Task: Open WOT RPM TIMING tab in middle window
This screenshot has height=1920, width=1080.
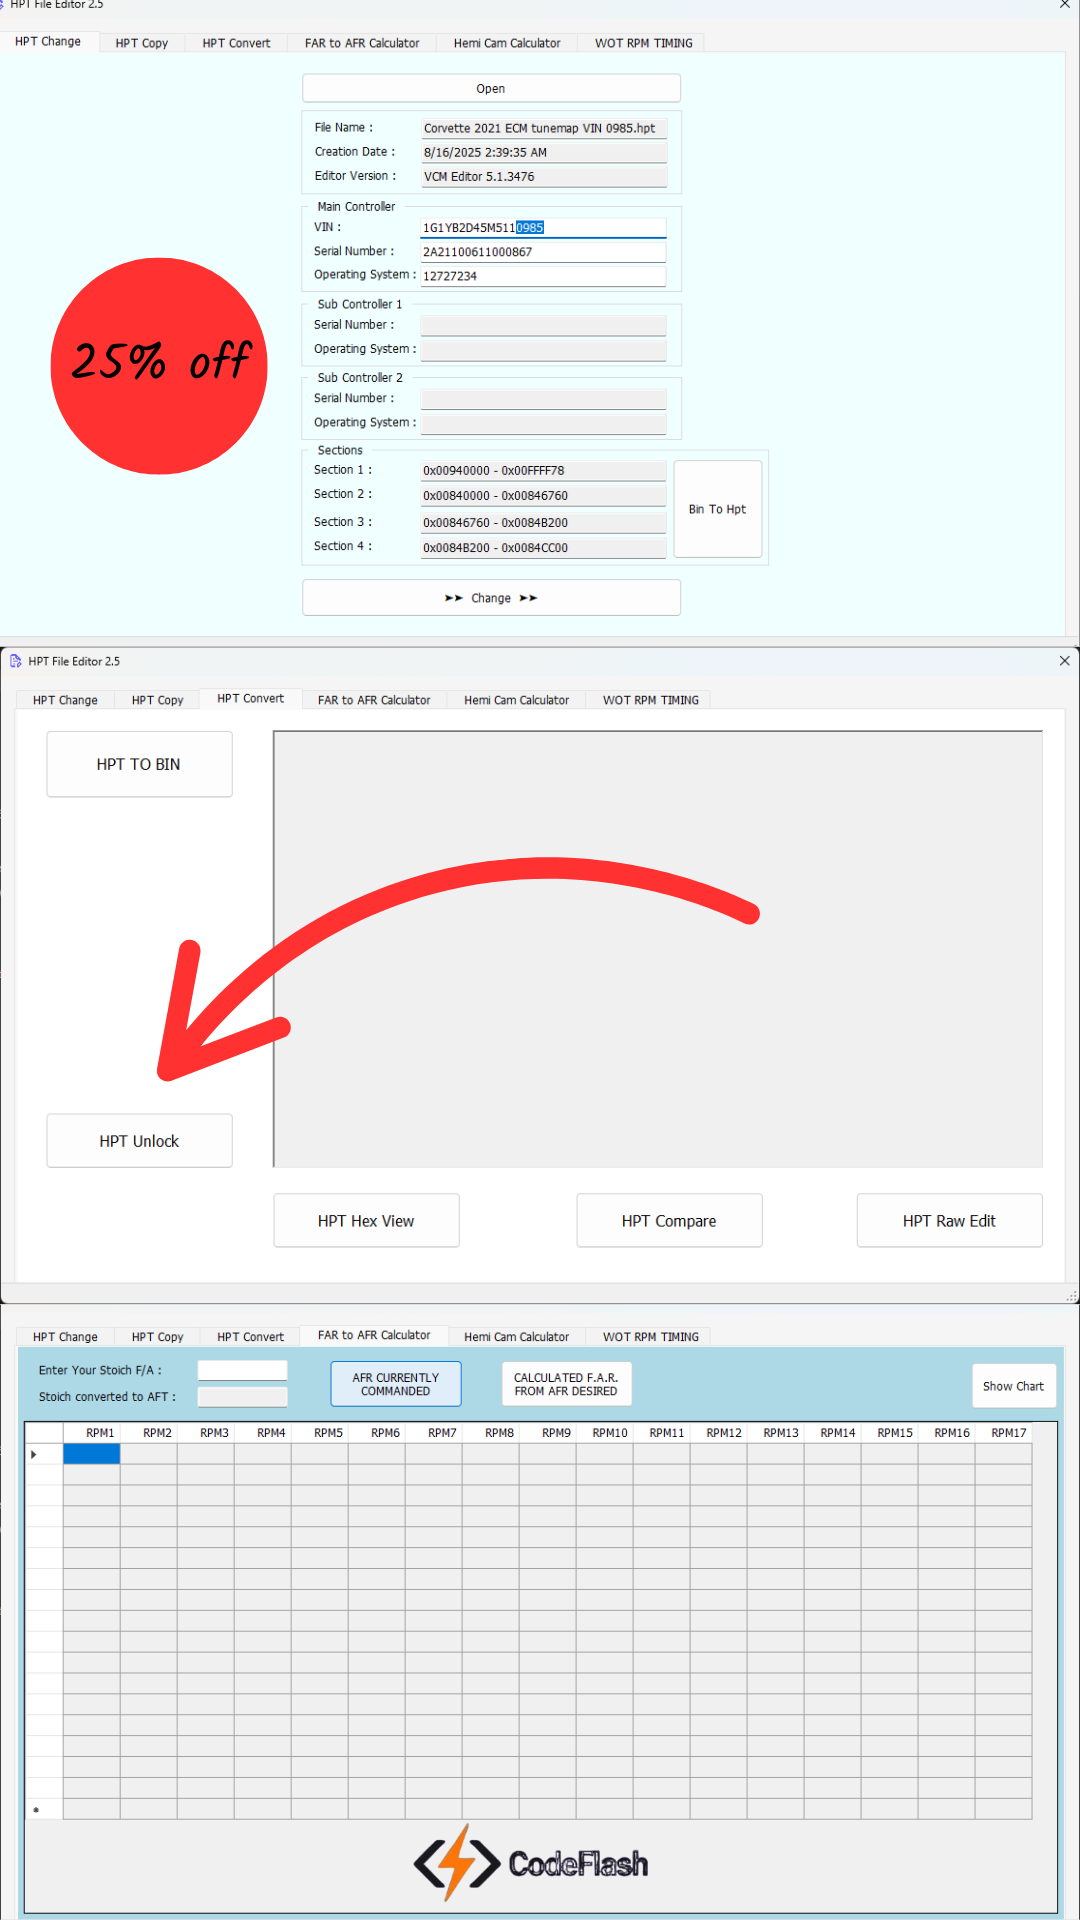Action: click(650, 700)
